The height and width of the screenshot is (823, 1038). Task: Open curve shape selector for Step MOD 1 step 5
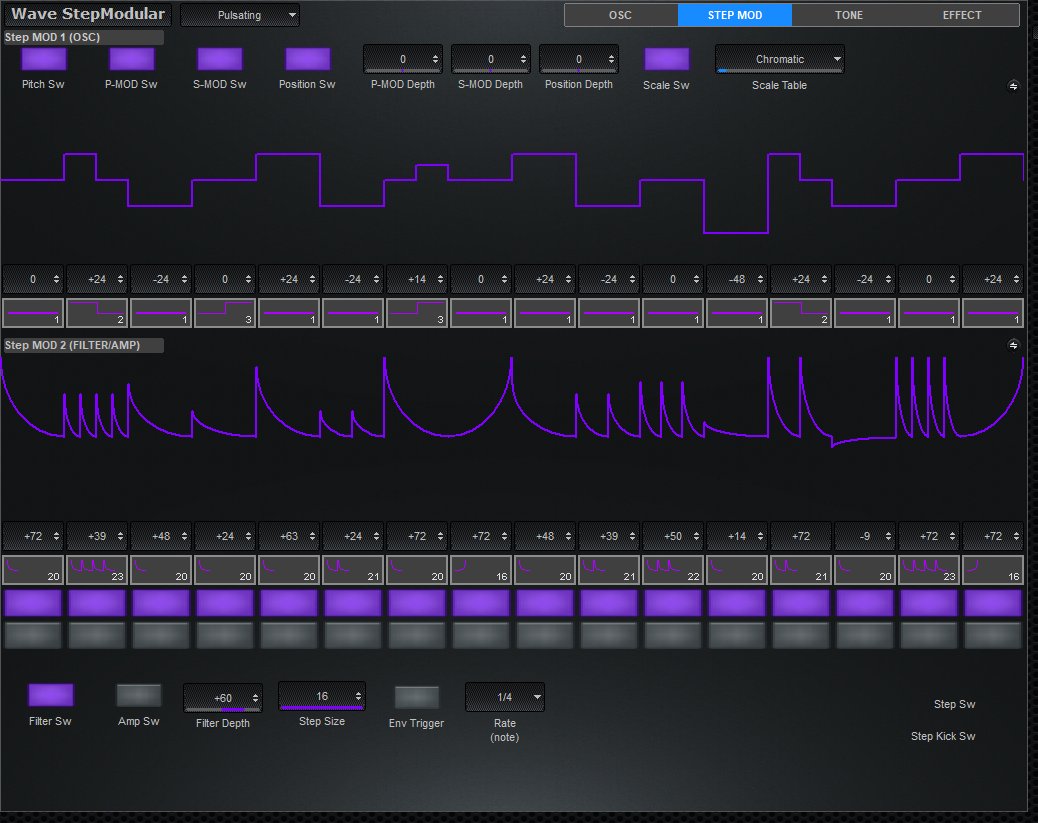[289, 313]
